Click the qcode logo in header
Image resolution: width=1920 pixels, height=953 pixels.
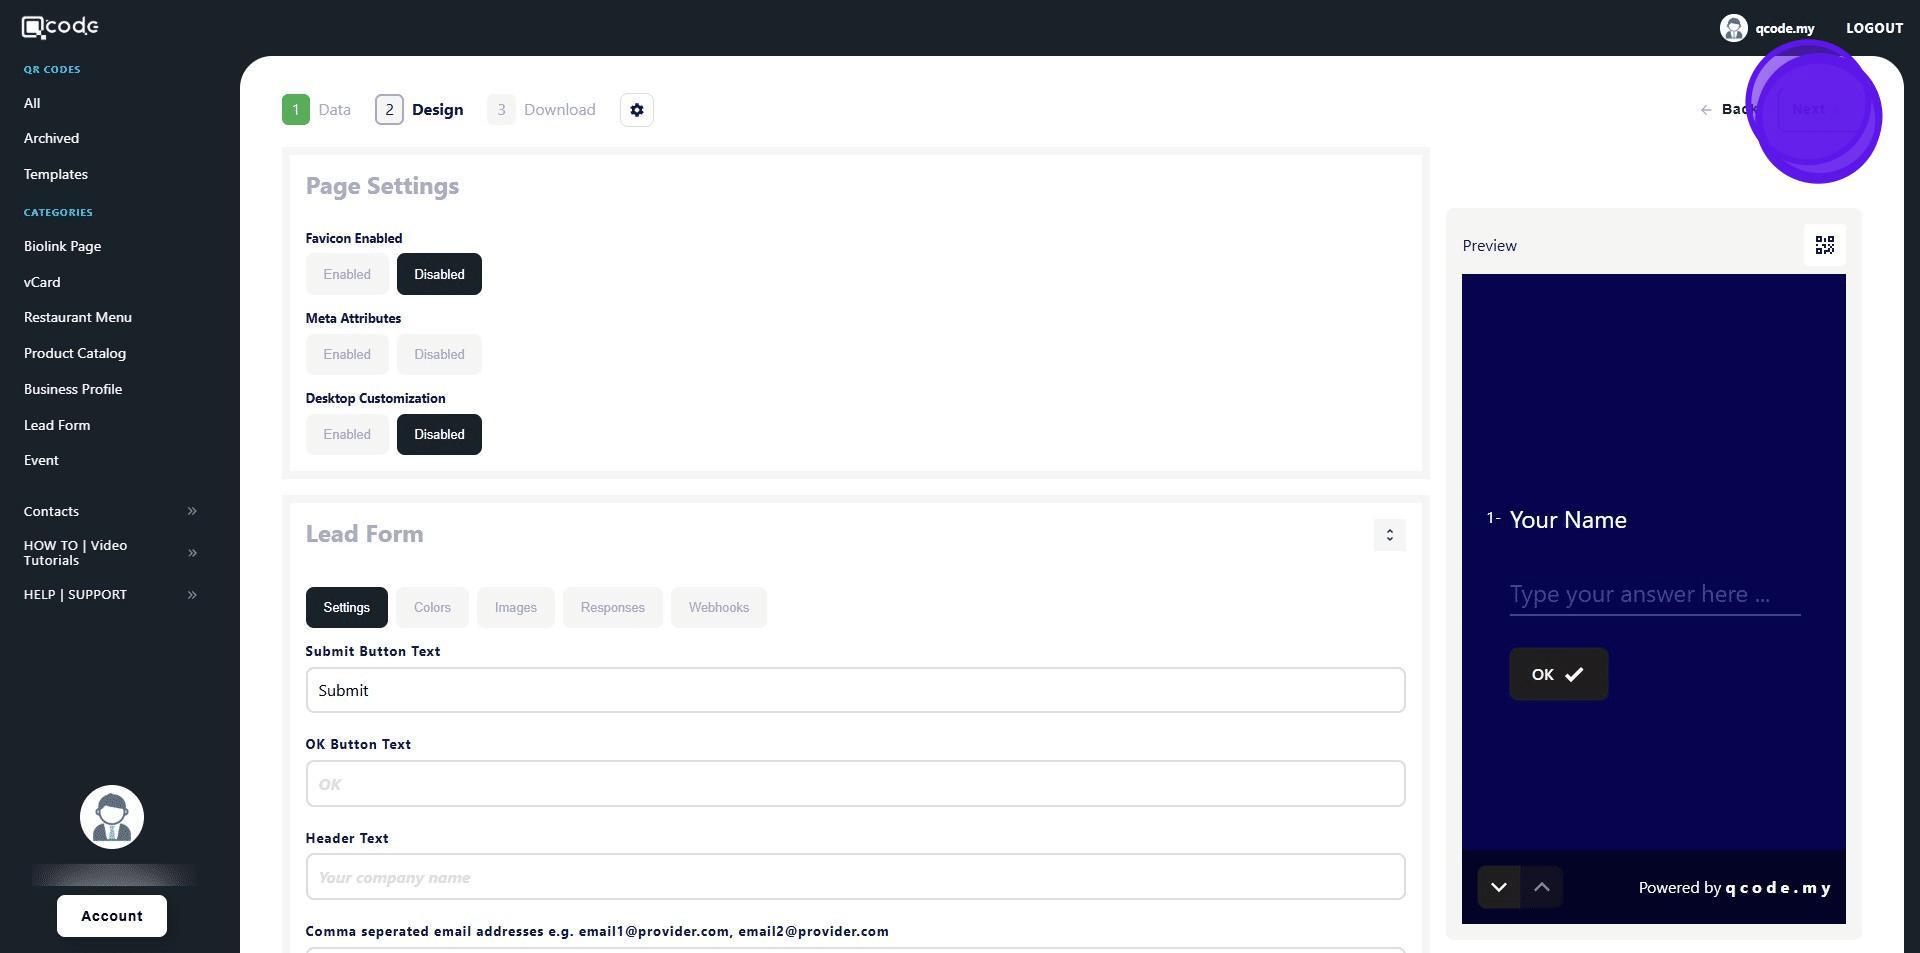(x=60, y=27)
